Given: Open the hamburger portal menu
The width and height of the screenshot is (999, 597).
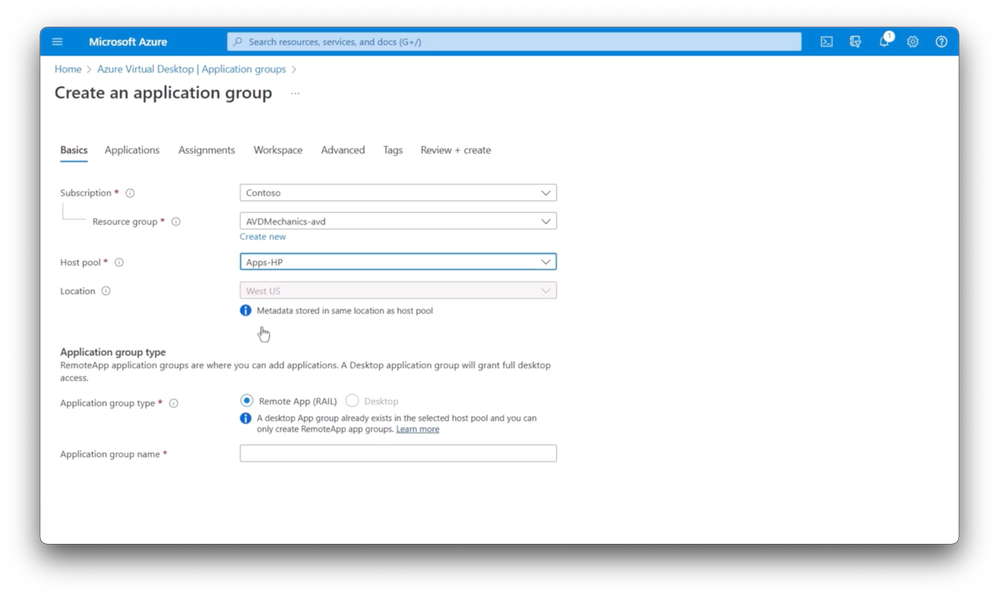Looking at the screenshot, I should 57,41.
